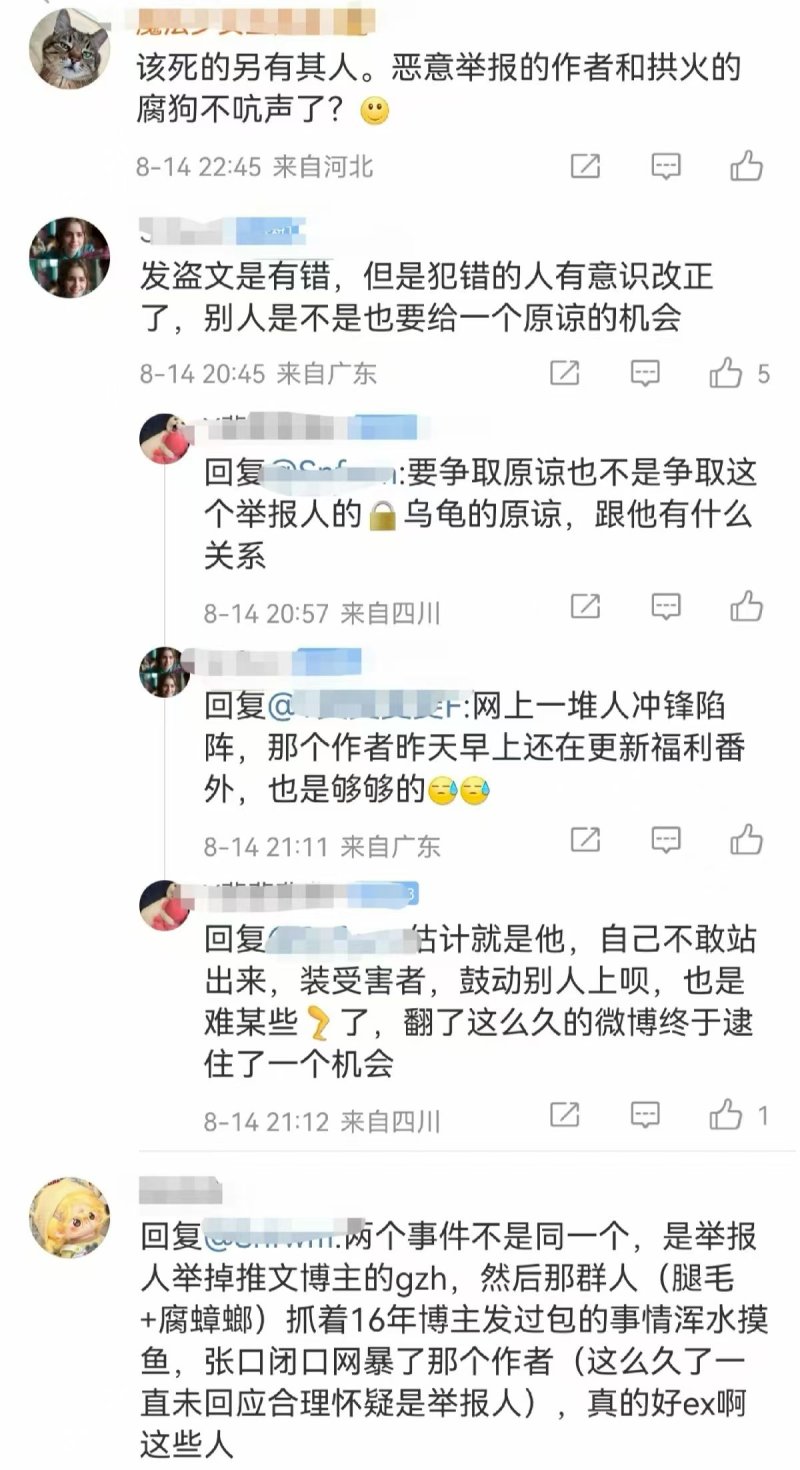
Task: Share the 8-14 22:45 Hebei comment
Action: (x=585, y=166)
